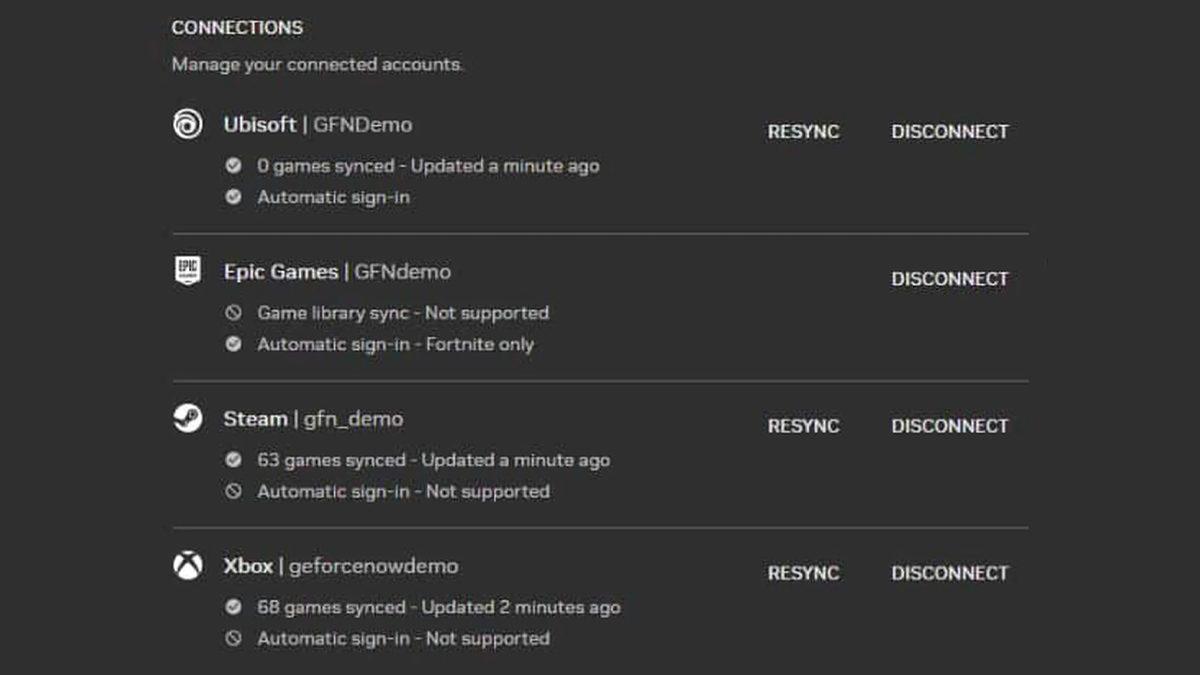Click the not-supported icon for Epic library sync
The width and height of the screenshot is (1200, 675).
point(234,313)
